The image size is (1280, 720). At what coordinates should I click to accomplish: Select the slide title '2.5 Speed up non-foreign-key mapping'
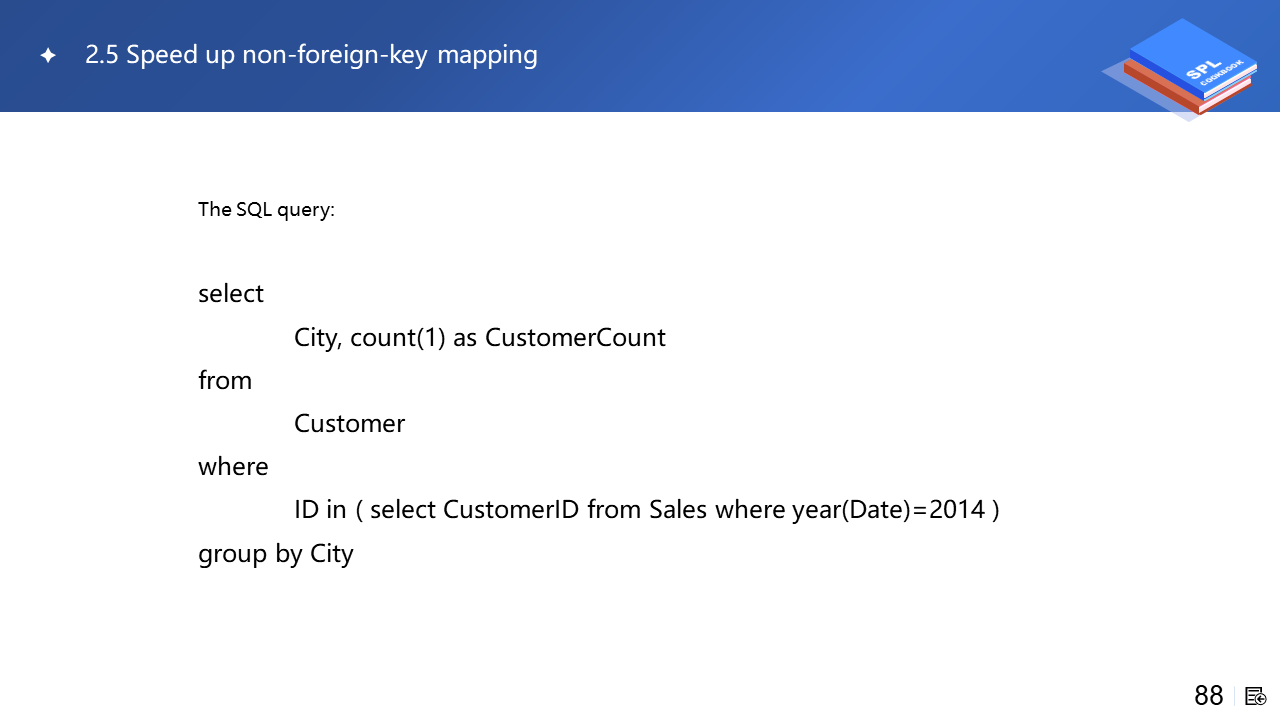(x=311, y=54)
